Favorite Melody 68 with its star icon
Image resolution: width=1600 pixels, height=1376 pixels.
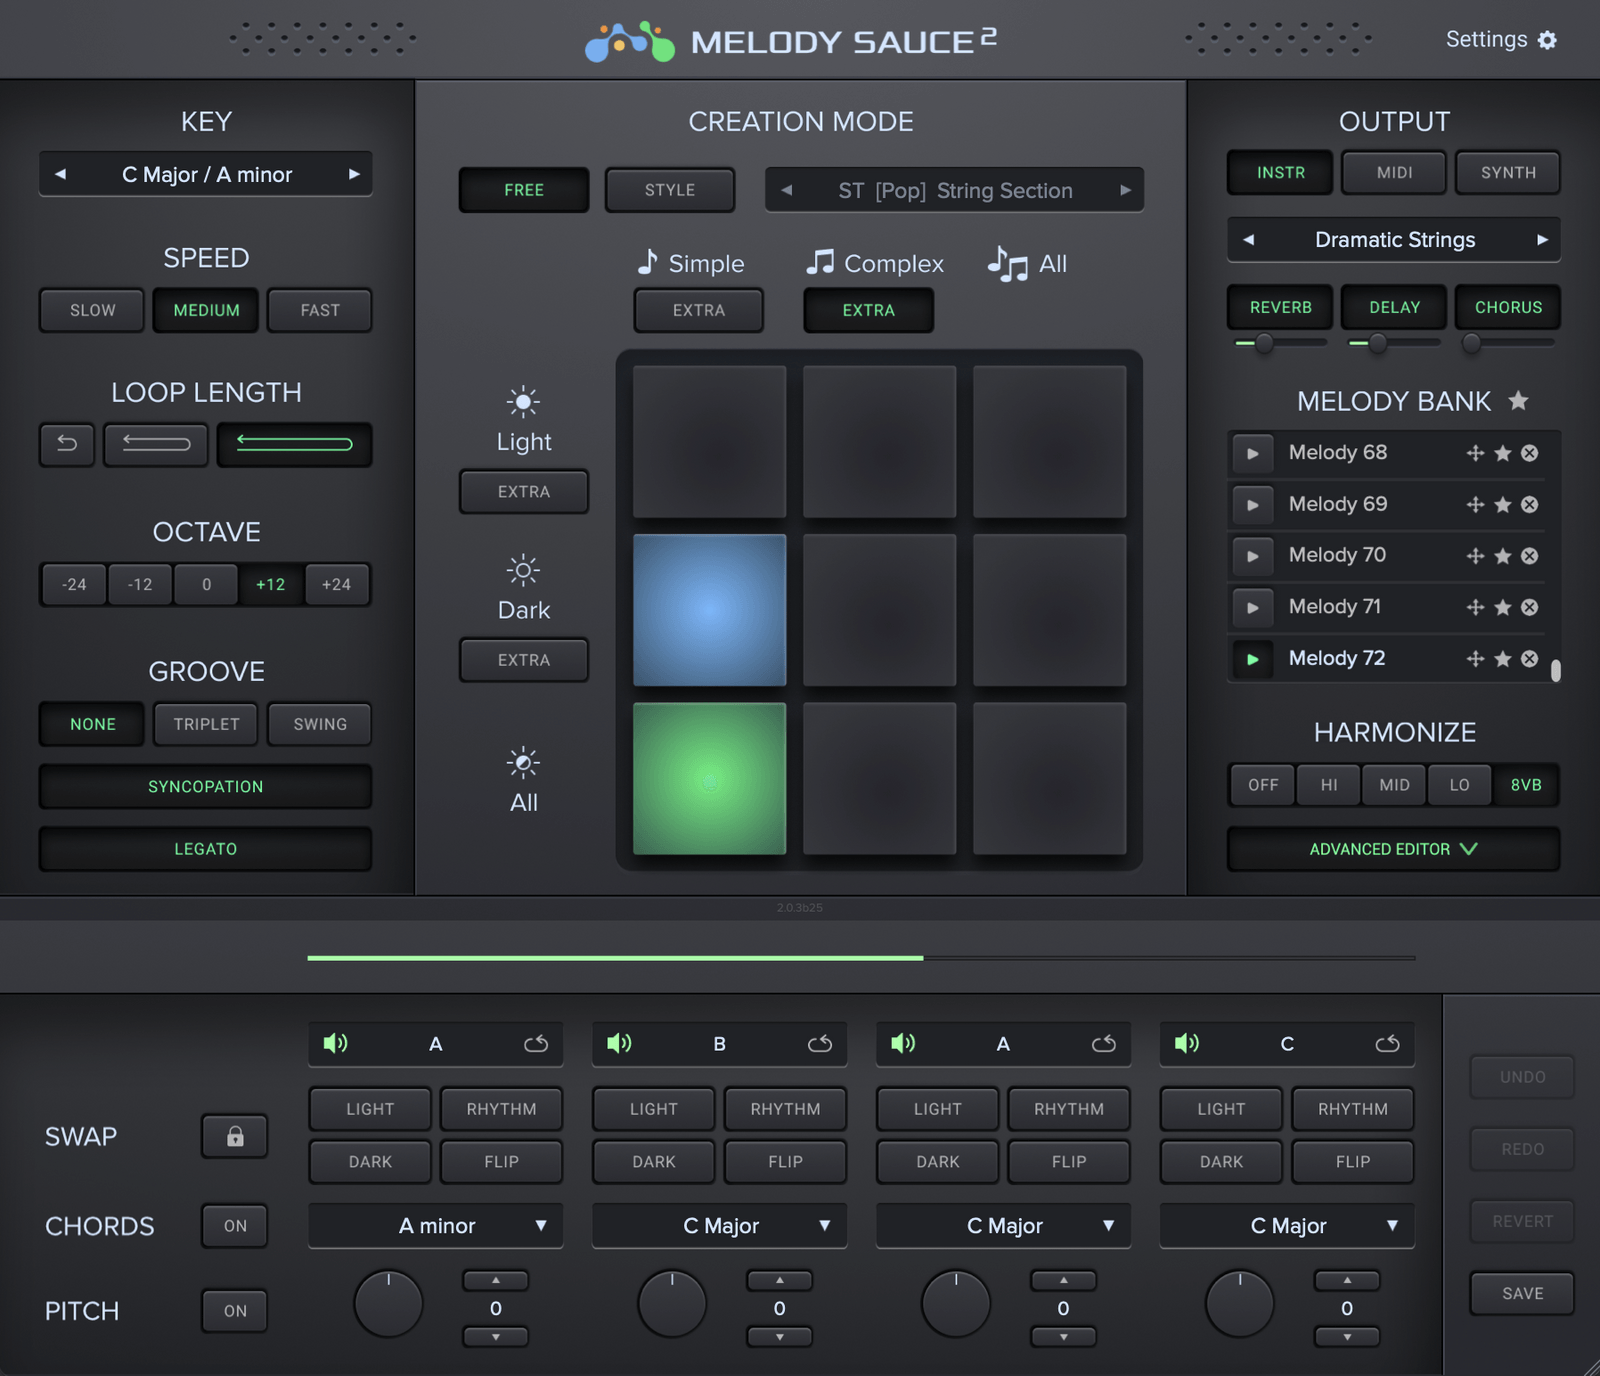click(1501, 453)
